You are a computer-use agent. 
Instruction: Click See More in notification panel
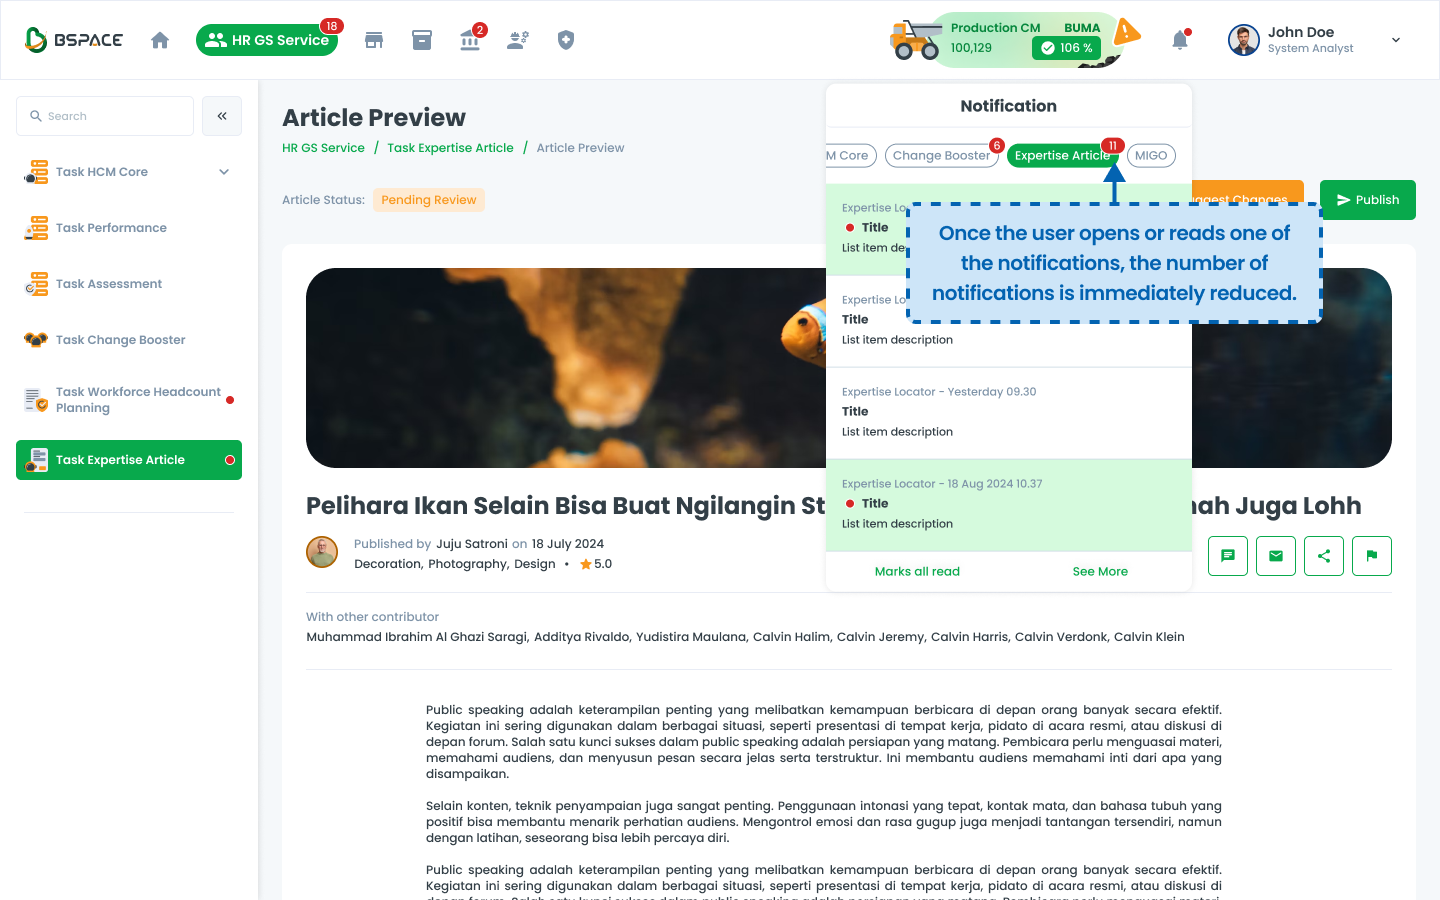click(1100, 572)
